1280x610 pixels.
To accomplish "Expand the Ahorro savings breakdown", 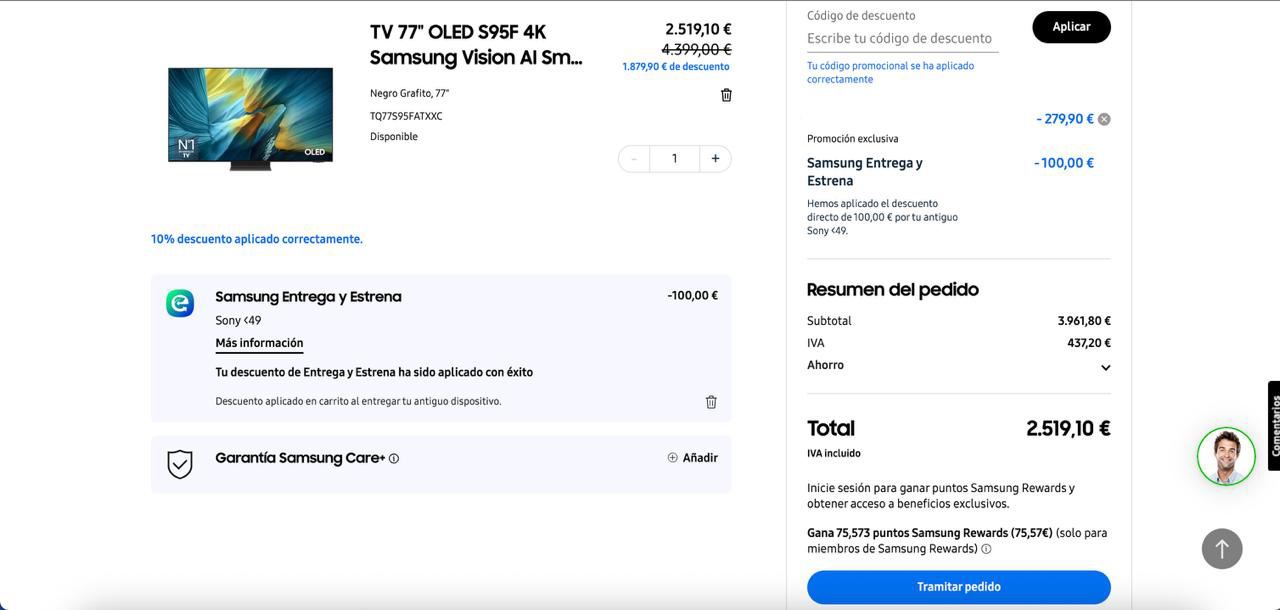I will (1105, 368).
